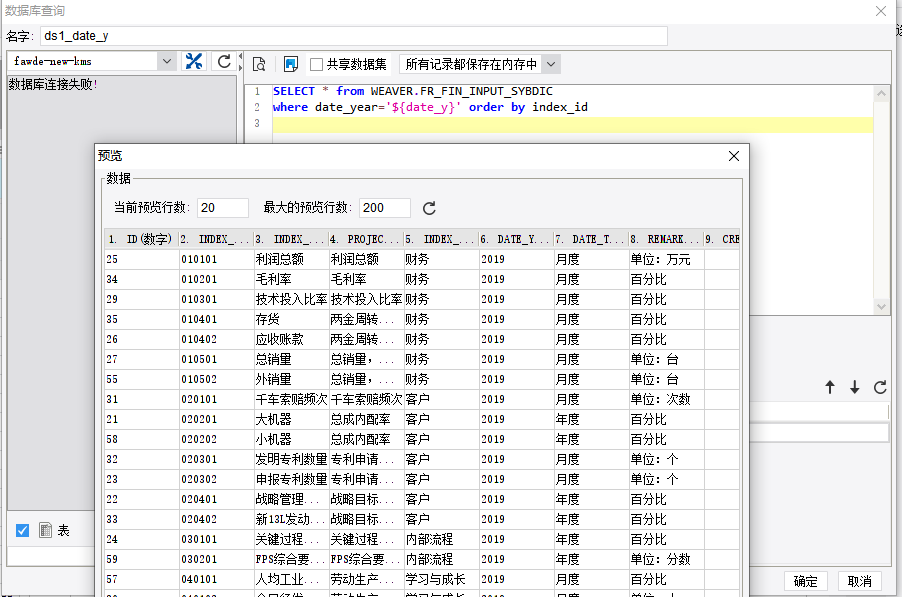This screenshot has width=902, height=597.
Task: Select the 外销量 cell
Action: (x=291, y=379)
